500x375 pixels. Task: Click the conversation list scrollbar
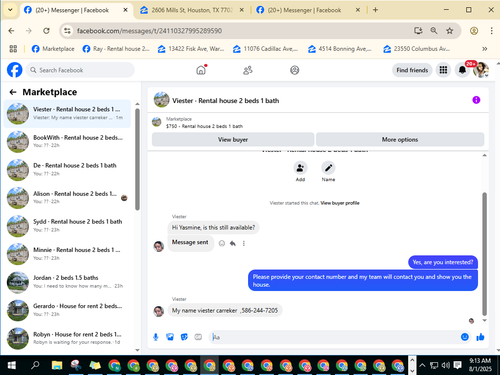[x=137, y=159]
